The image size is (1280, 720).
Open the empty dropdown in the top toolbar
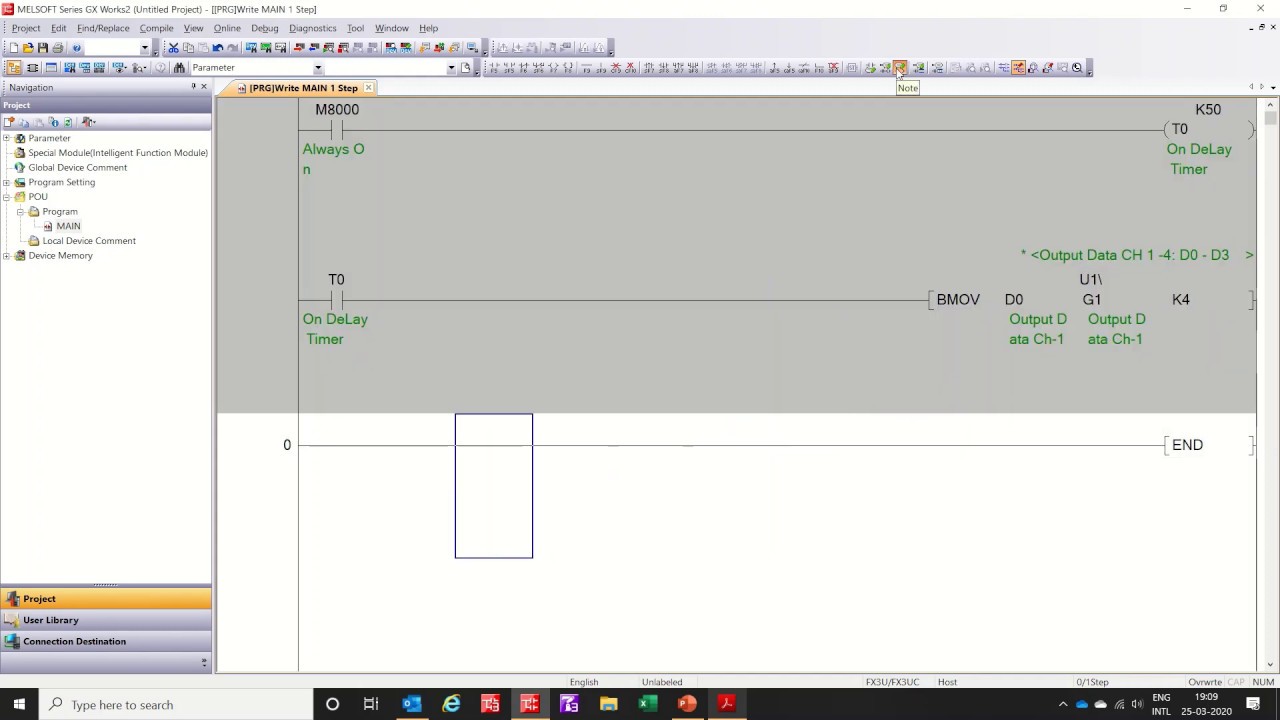(144, 48)
